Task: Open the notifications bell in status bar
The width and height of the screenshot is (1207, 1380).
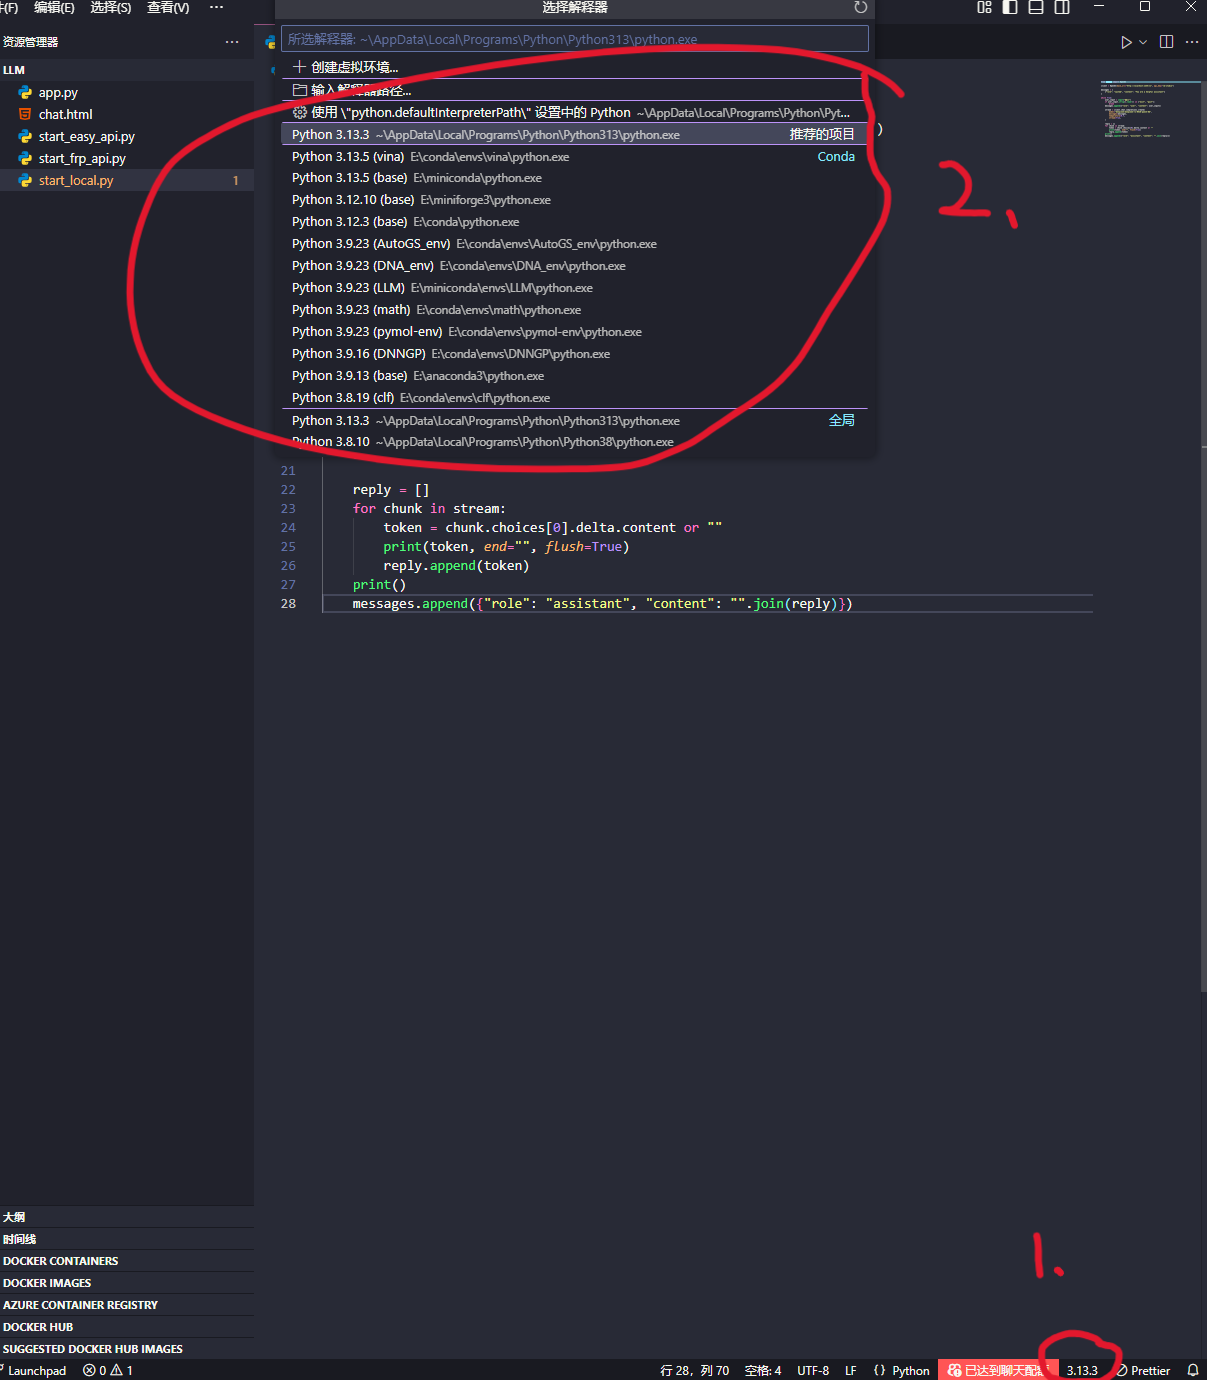Action: click(1193, 1370)
